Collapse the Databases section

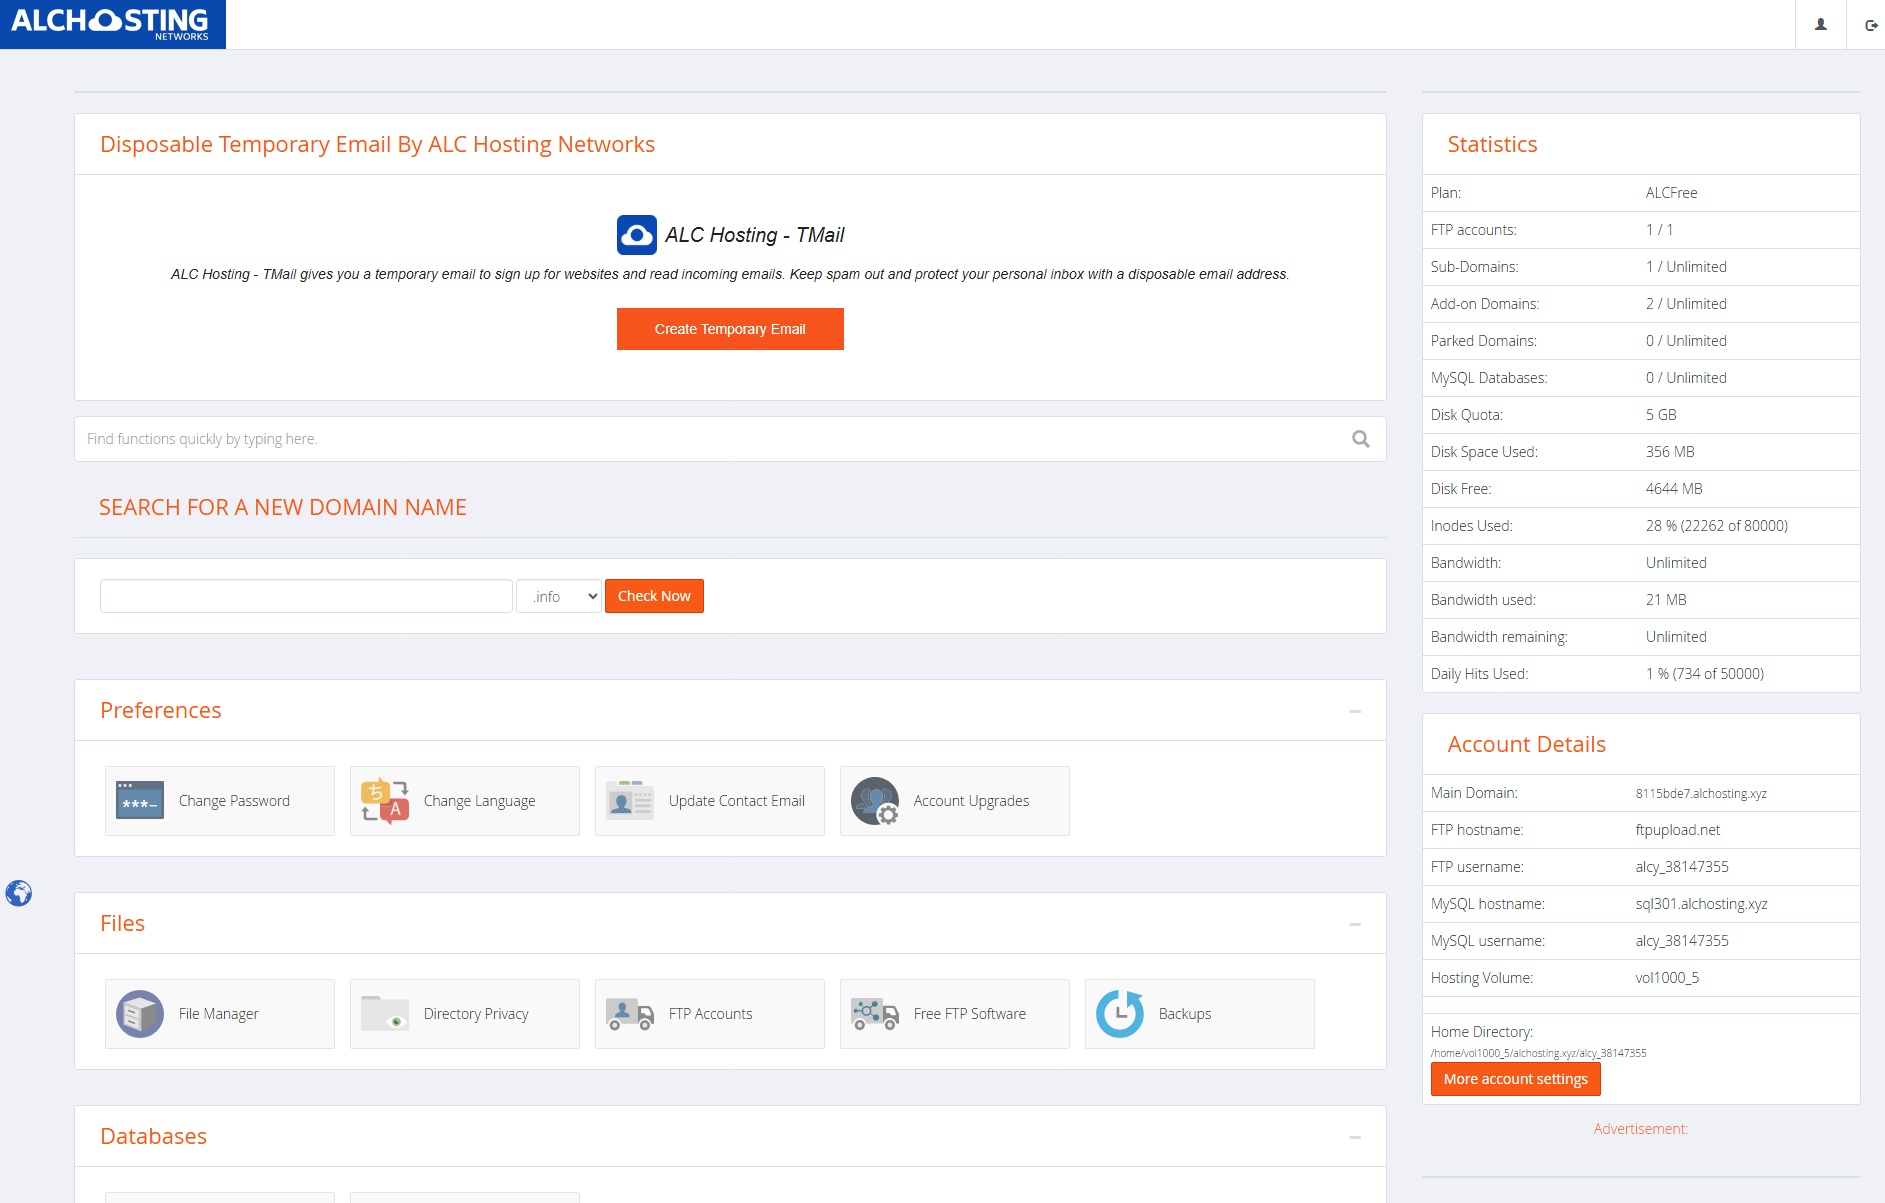pos(1355,1137)
